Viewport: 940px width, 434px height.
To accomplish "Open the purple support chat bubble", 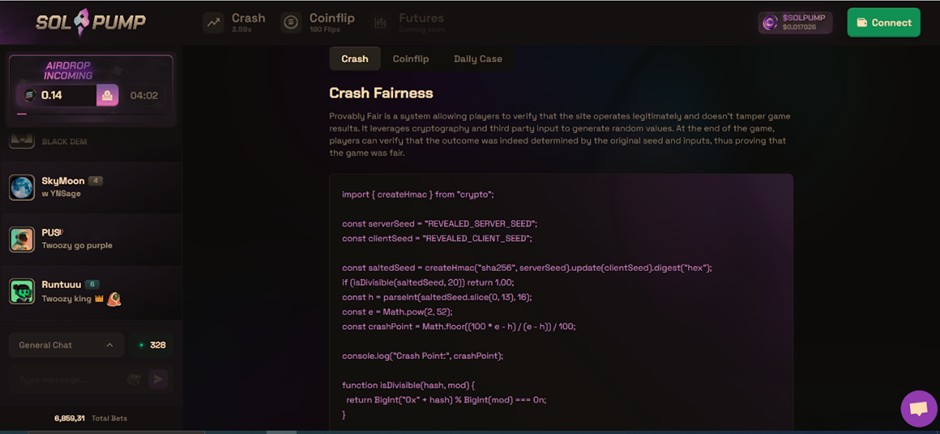I will point(917,408).
